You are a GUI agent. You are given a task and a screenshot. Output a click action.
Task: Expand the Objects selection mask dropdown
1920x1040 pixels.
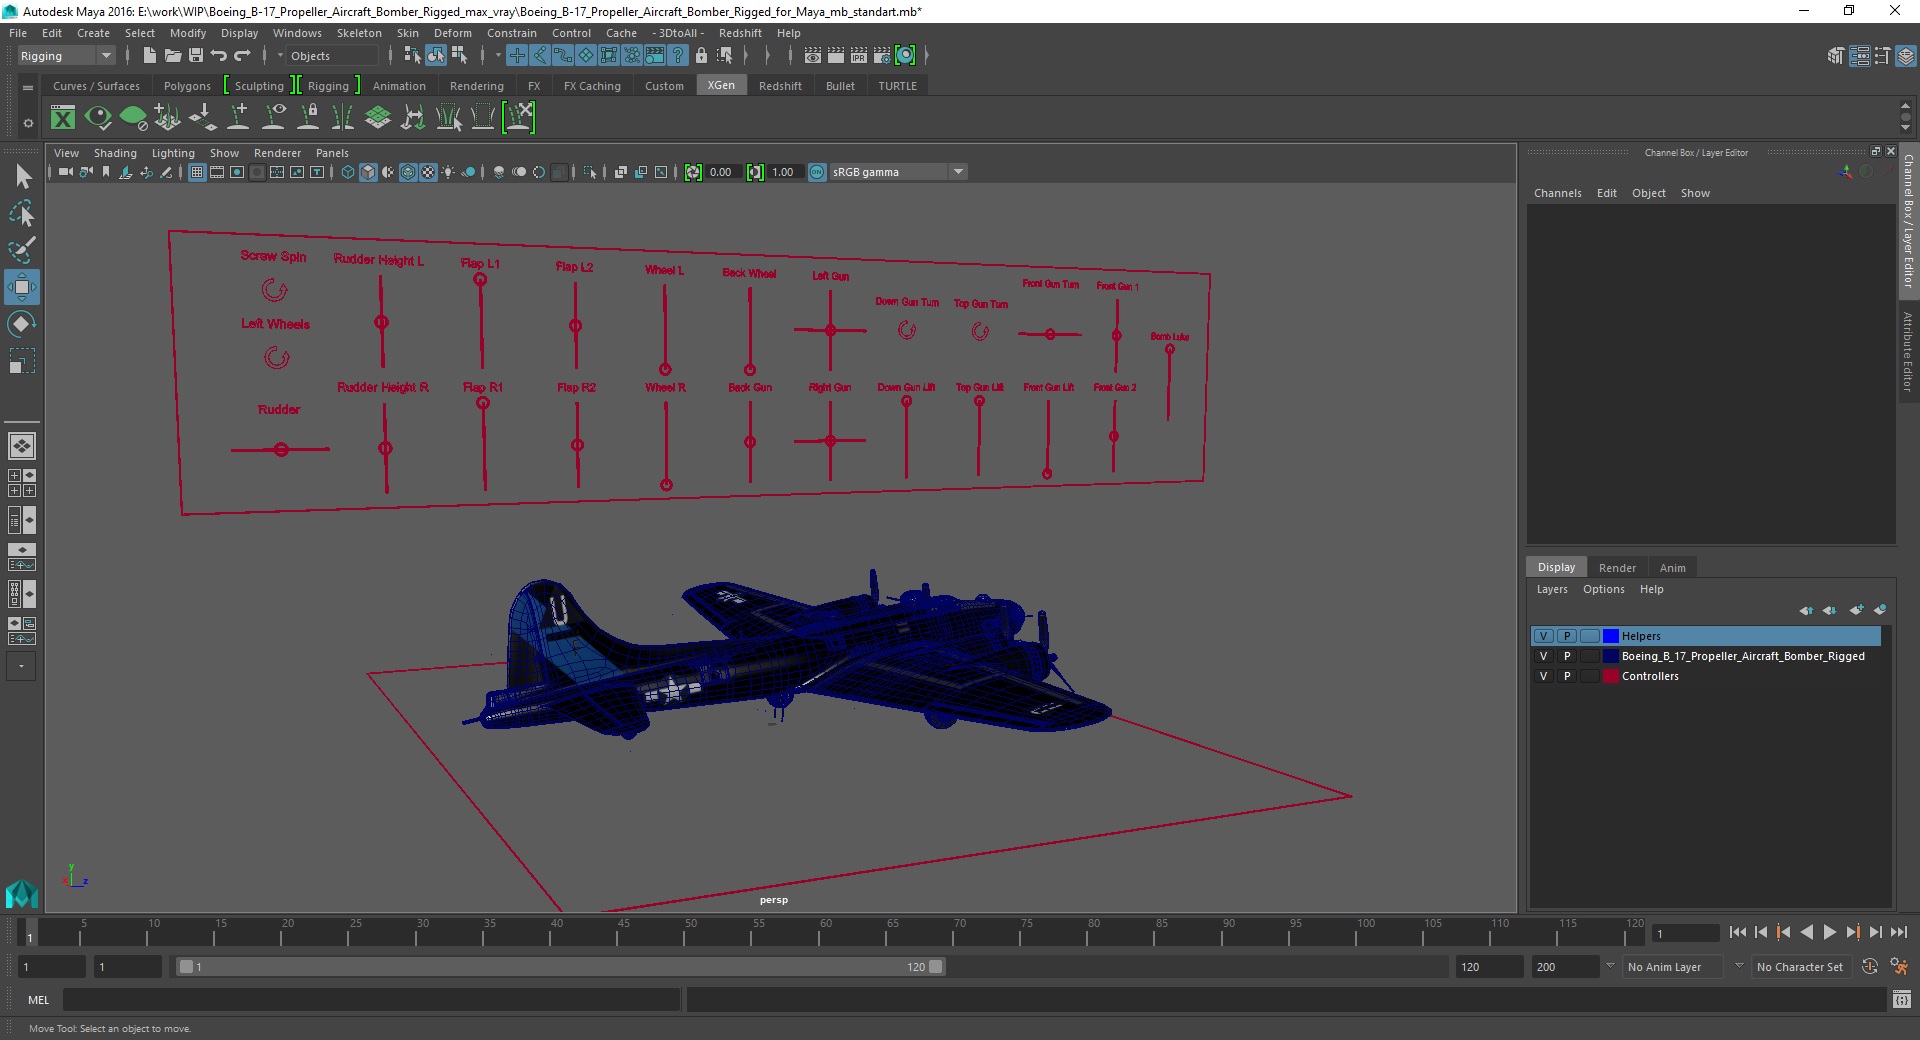point(280,56)
